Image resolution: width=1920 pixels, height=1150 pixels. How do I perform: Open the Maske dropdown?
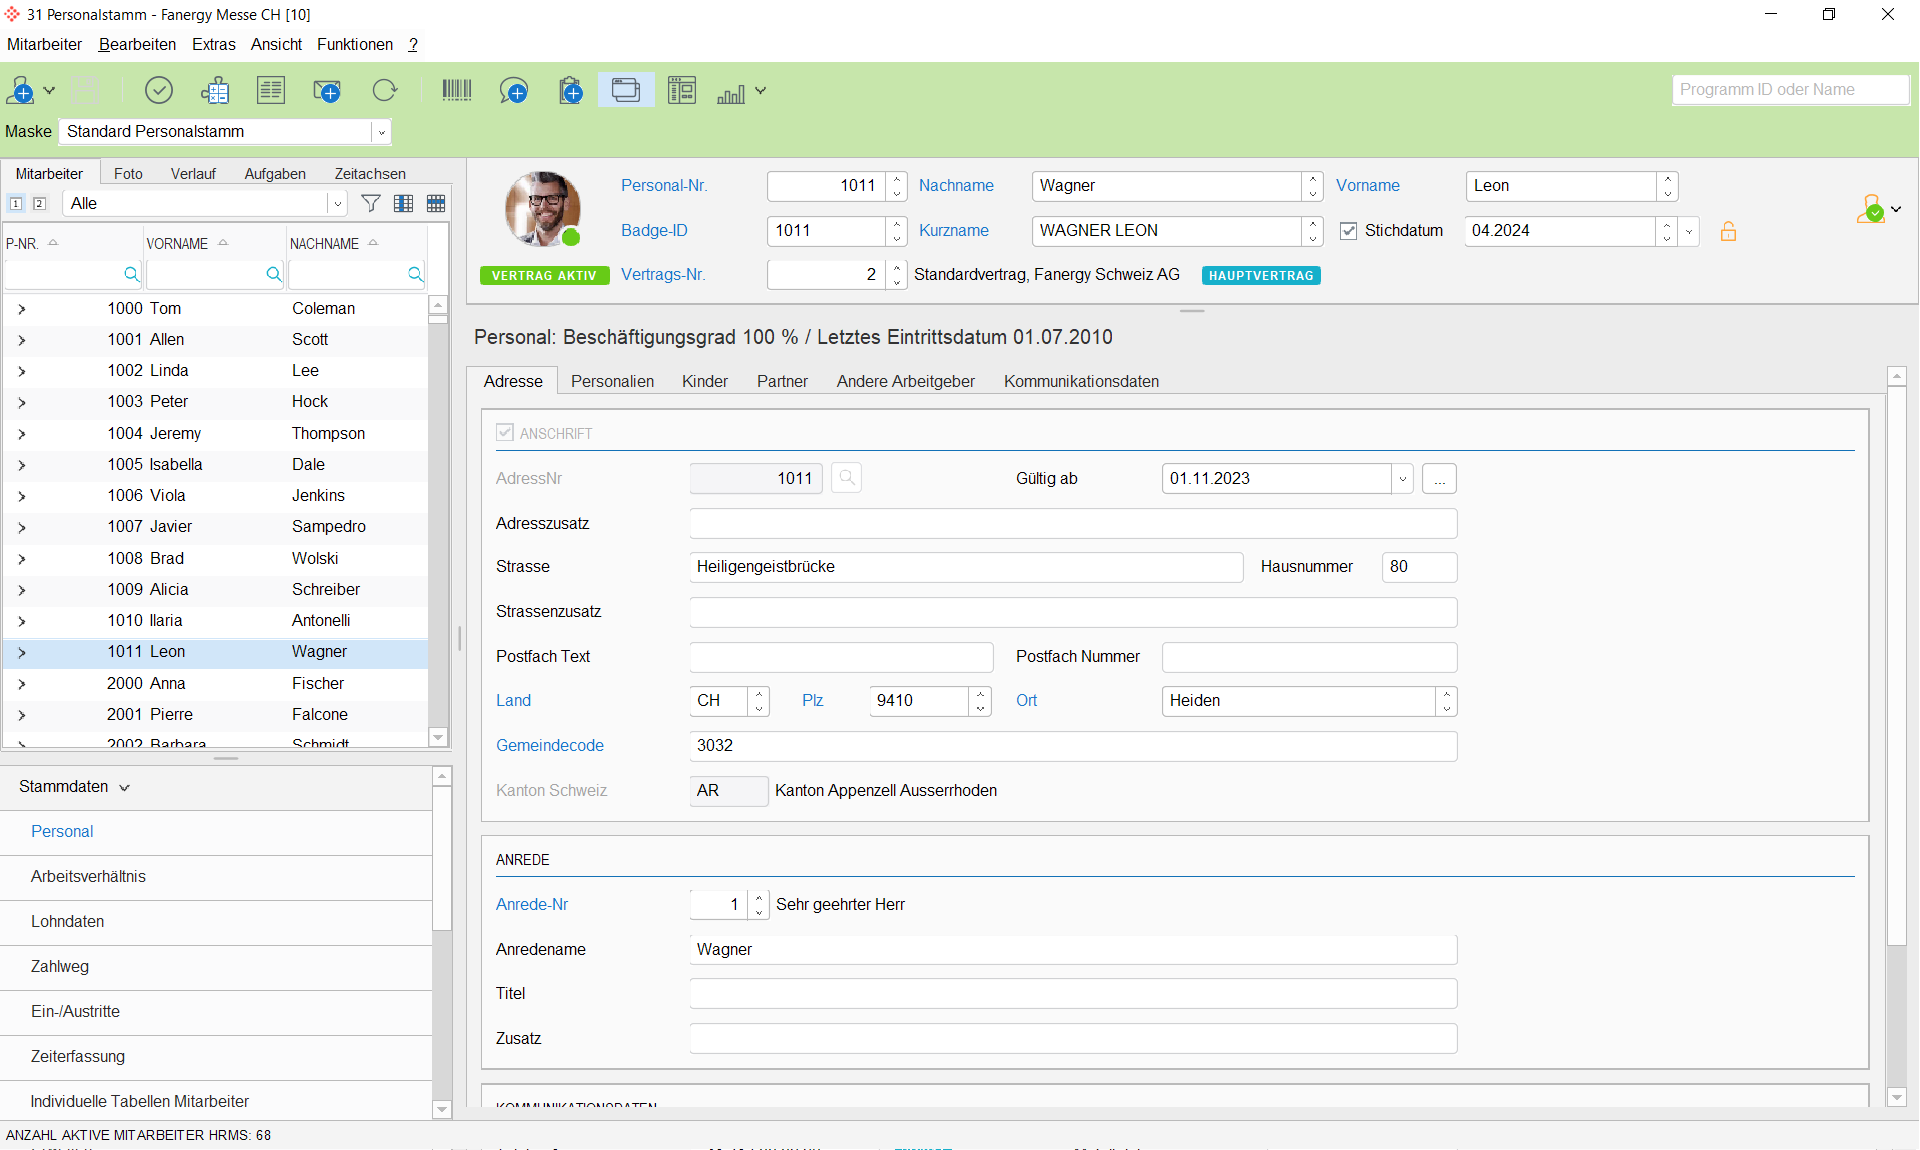point(381,132)
